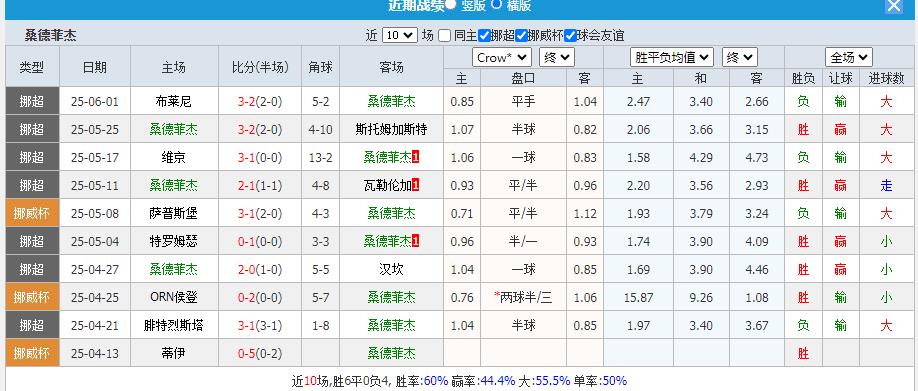The image size is (918, 391).
Task: Click the 维京 home team link
Action: coord(174,157)
